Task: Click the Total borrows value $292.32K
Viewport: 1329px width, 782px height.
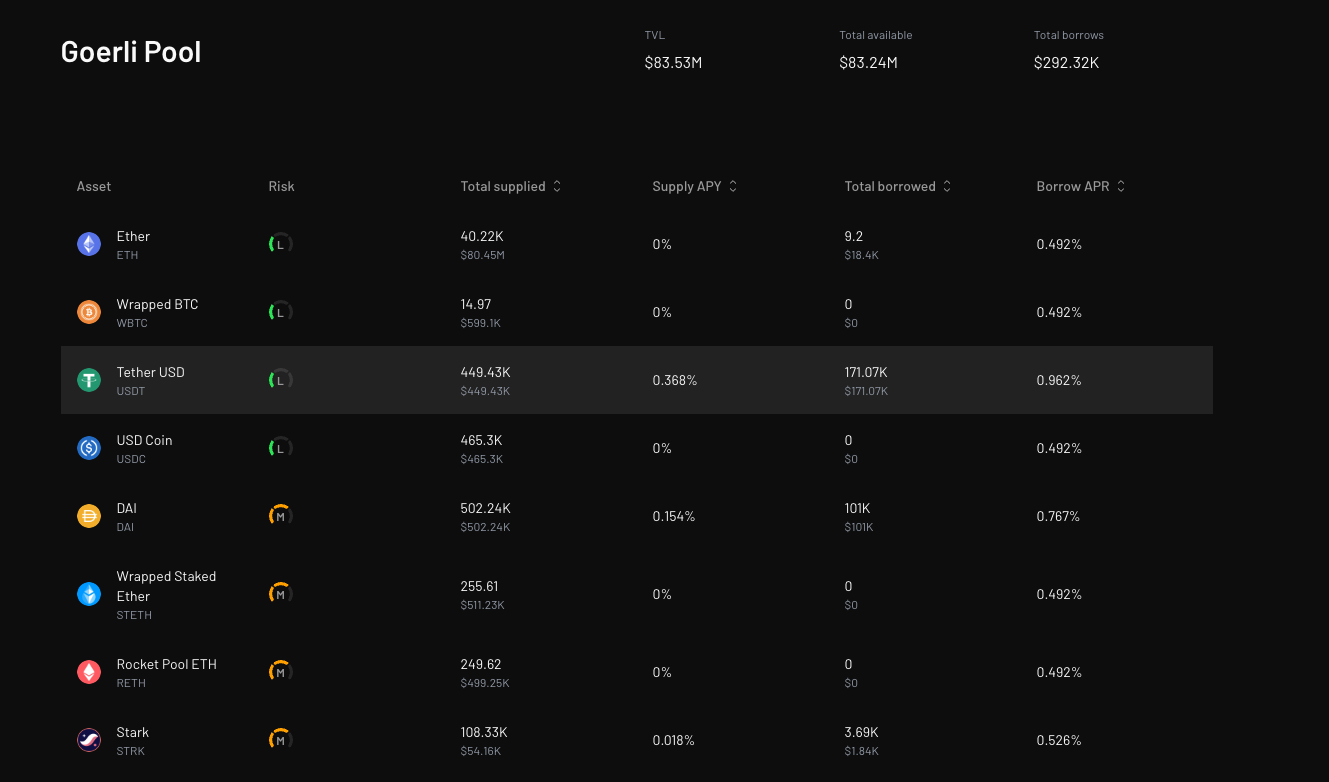Action: tap(1066, 63)
